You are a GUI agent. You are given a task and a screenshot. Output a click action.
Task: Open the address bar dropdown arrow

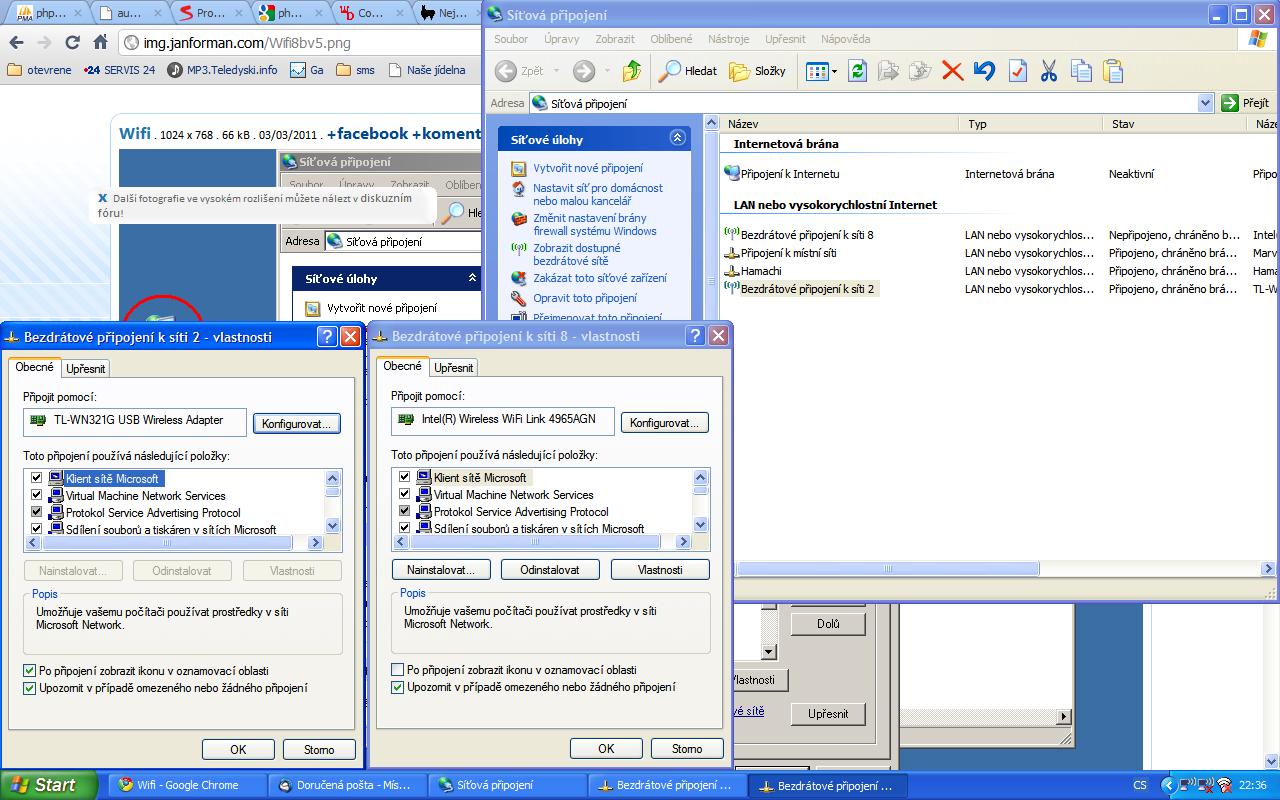click(x=1204, y=103)
